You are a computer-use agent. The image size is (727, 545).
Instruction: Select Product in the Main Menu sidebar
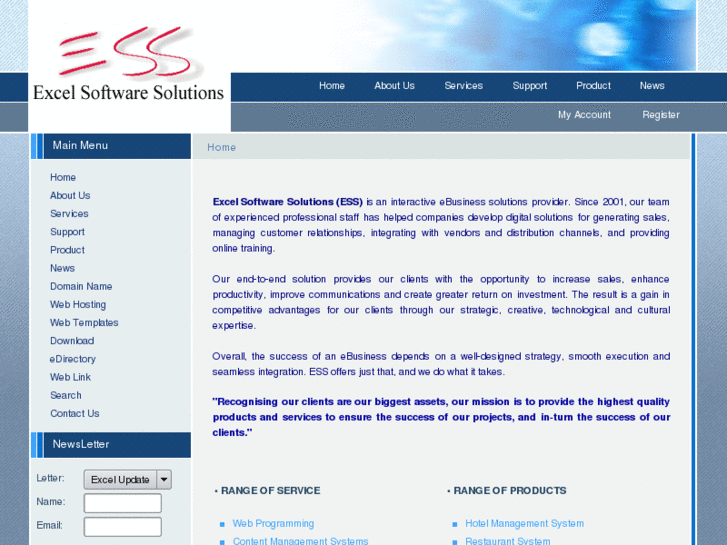tap(67, 250)
